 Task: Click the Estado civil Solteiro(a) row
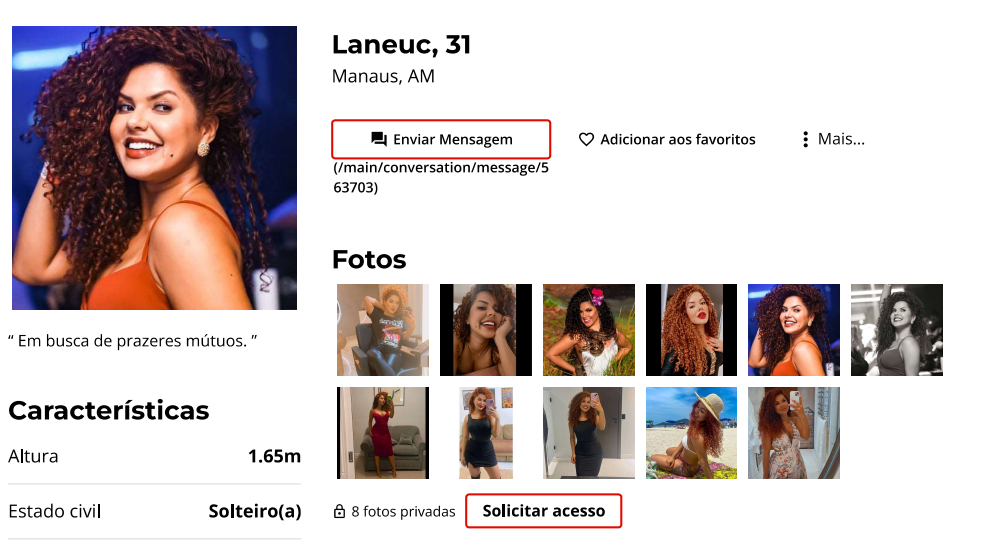[x=154, y=511]
